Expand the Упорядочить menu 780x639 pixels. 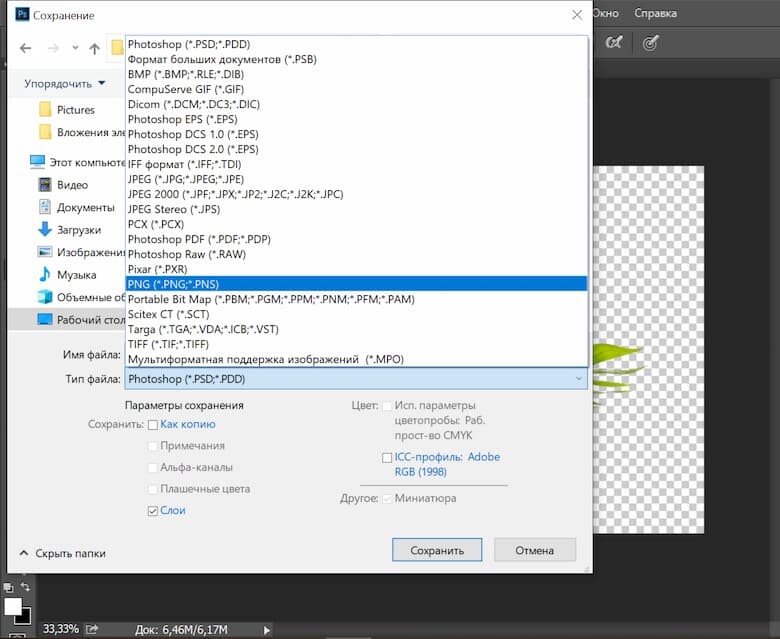click(x=65, y=84)
